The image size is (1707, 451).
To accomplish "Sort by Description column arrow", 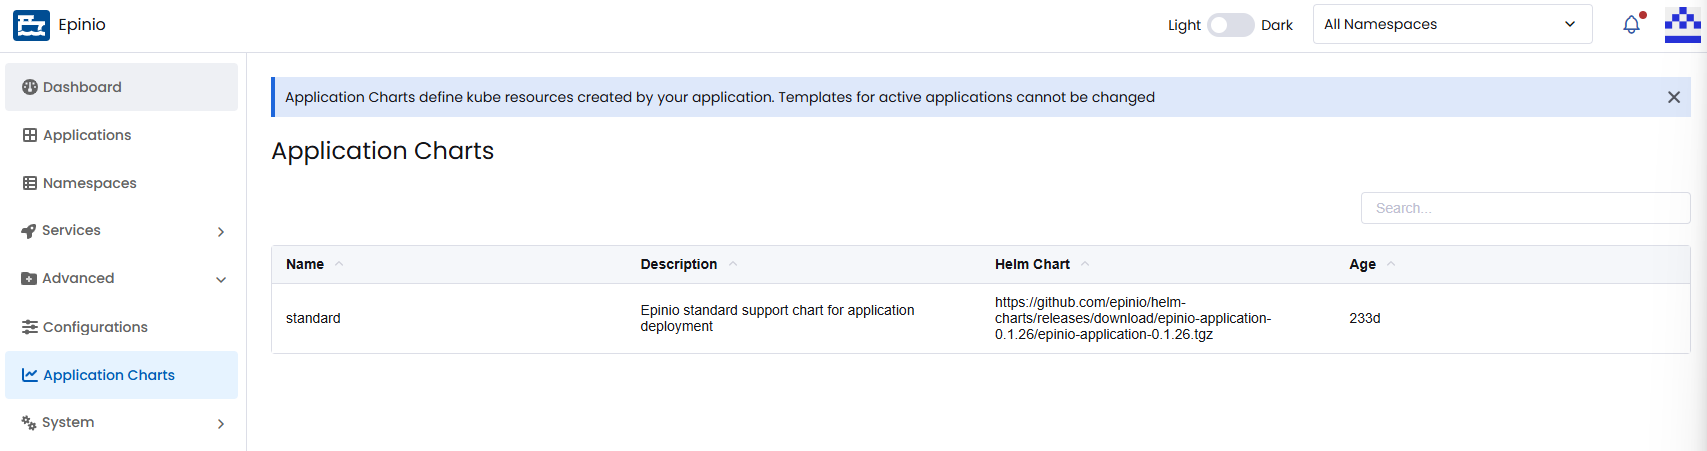I will point(733,264).
